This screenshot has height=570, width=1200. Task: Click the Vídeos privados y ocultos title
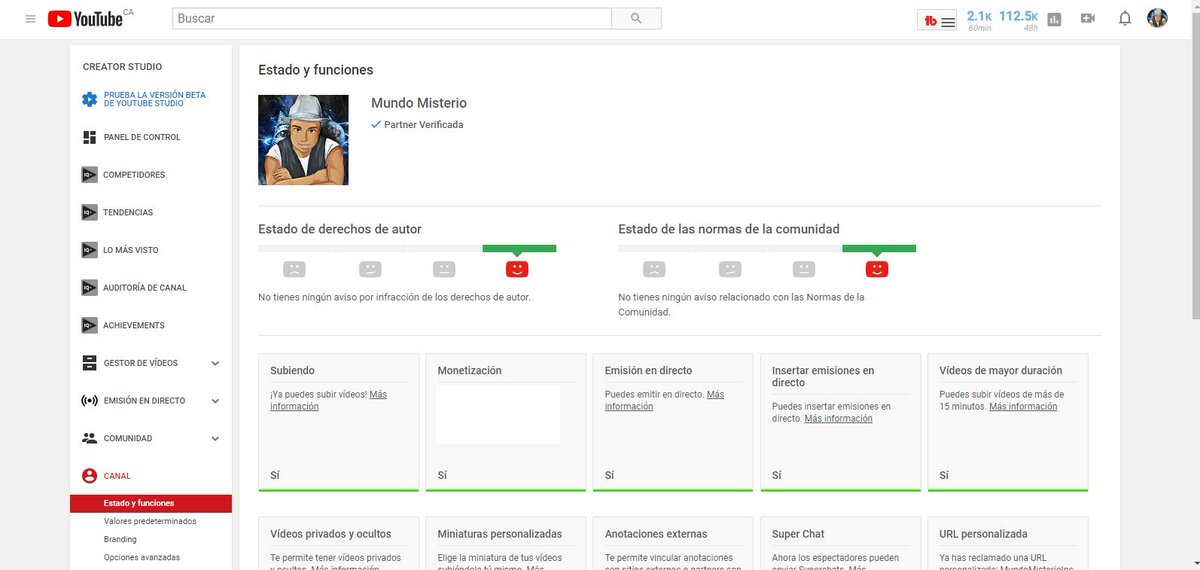coord(331,534)
